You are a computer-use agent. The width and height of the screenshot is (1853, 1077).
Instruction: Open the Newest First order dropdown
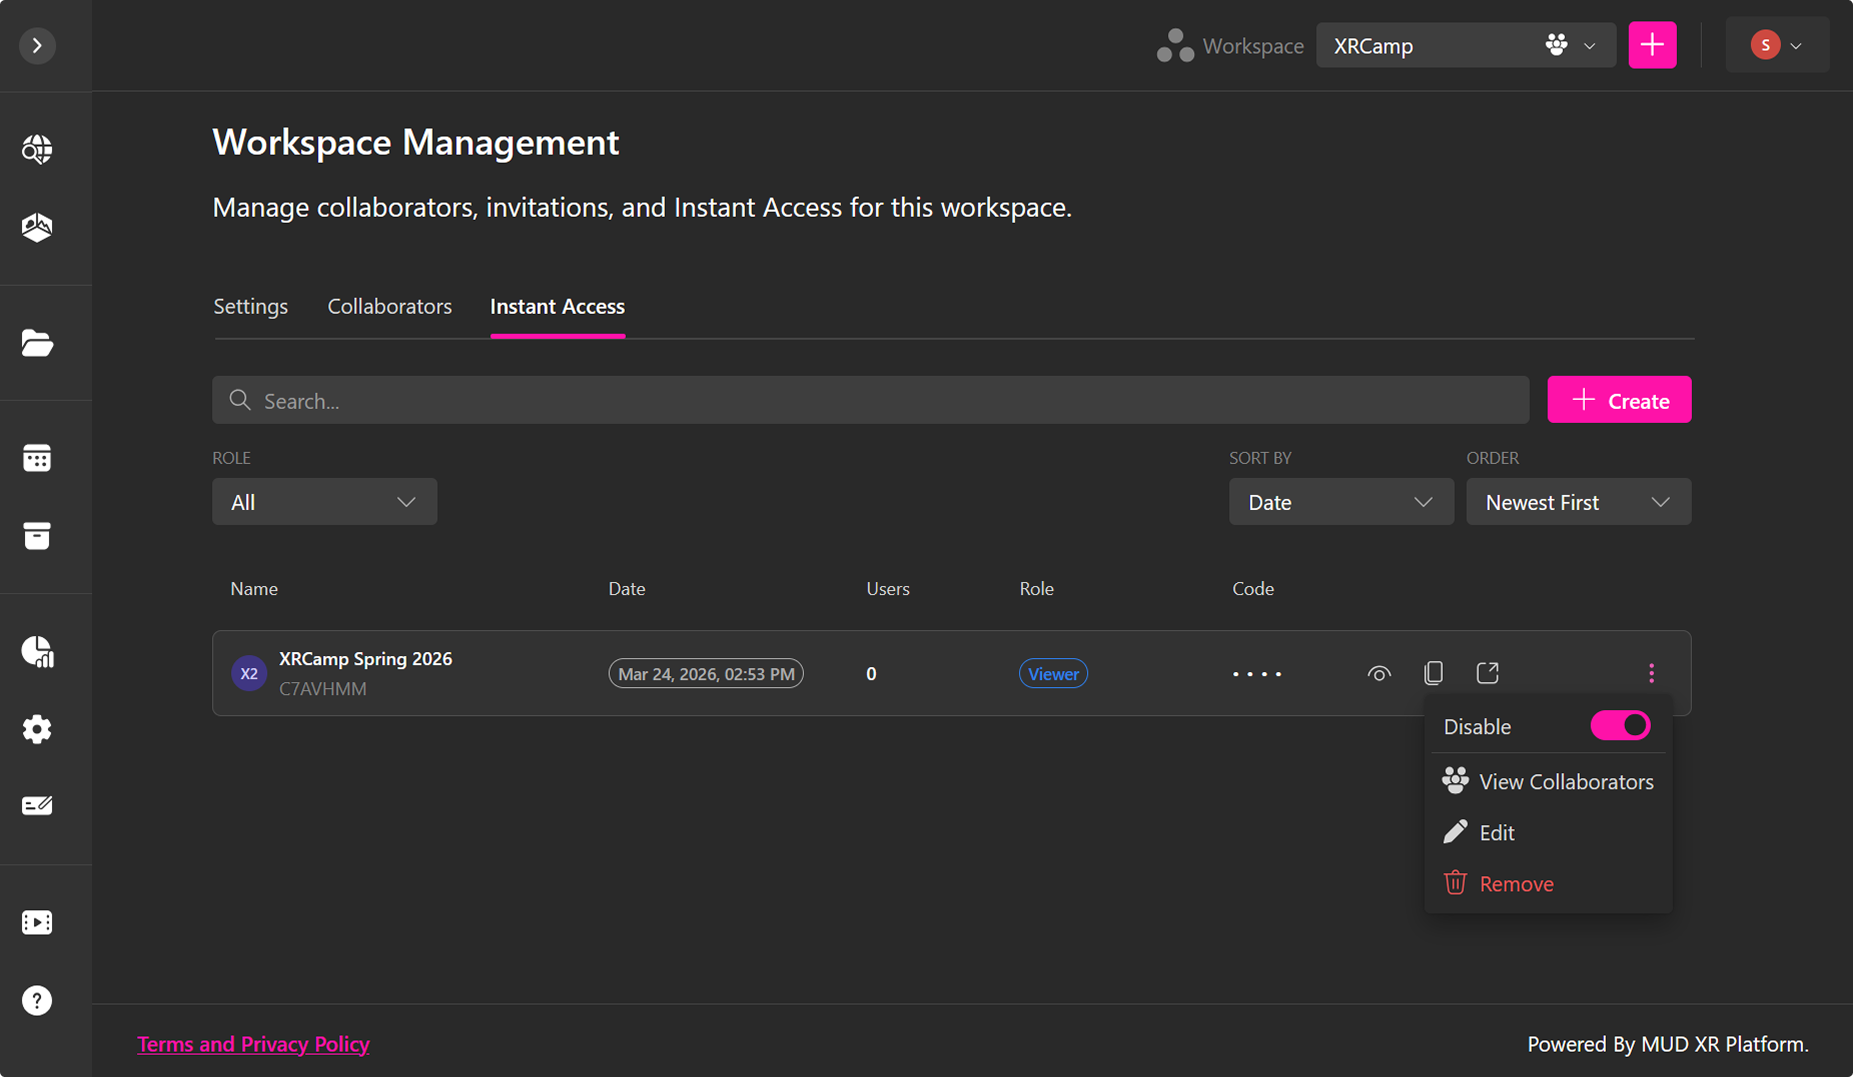pos(1578,502)
